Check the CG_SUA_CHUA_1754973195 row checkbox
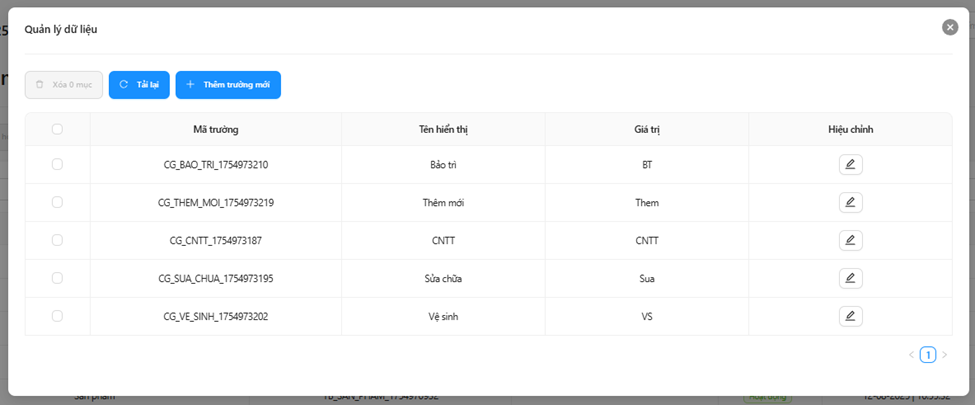The width and height of the screenshot is (975, 405). pyautogui.click(x=57, y=279)
